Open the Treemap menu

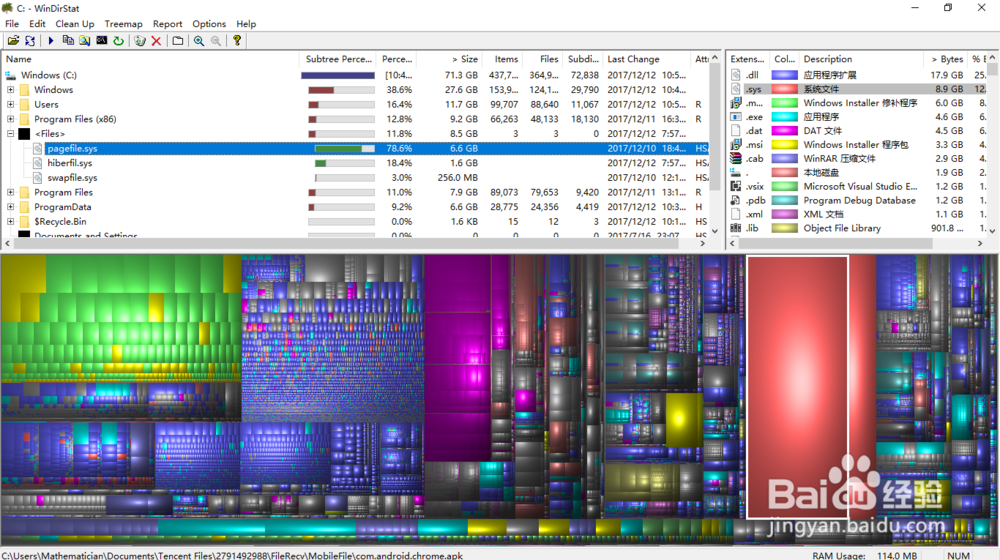(x=124, y=24)
